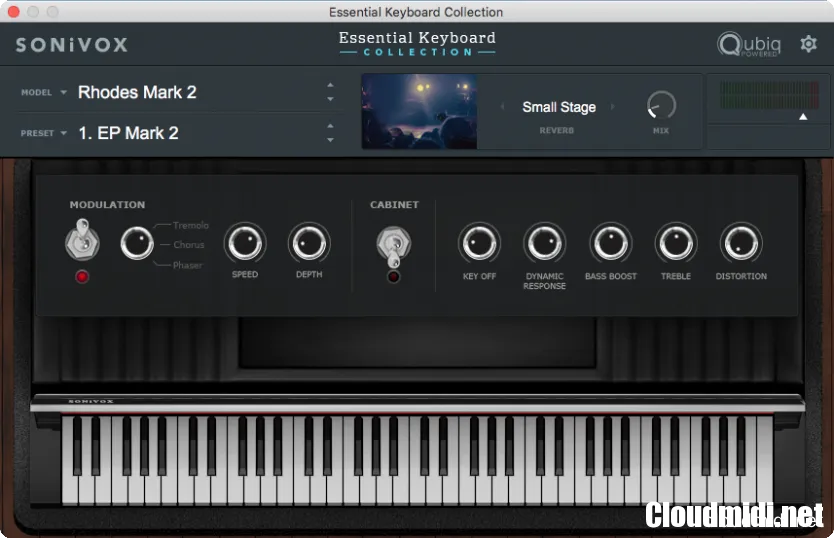The width and height of the screenshot is (834, 538).
Task: Click the Distortion knob
Action: [x=741, y=243]
